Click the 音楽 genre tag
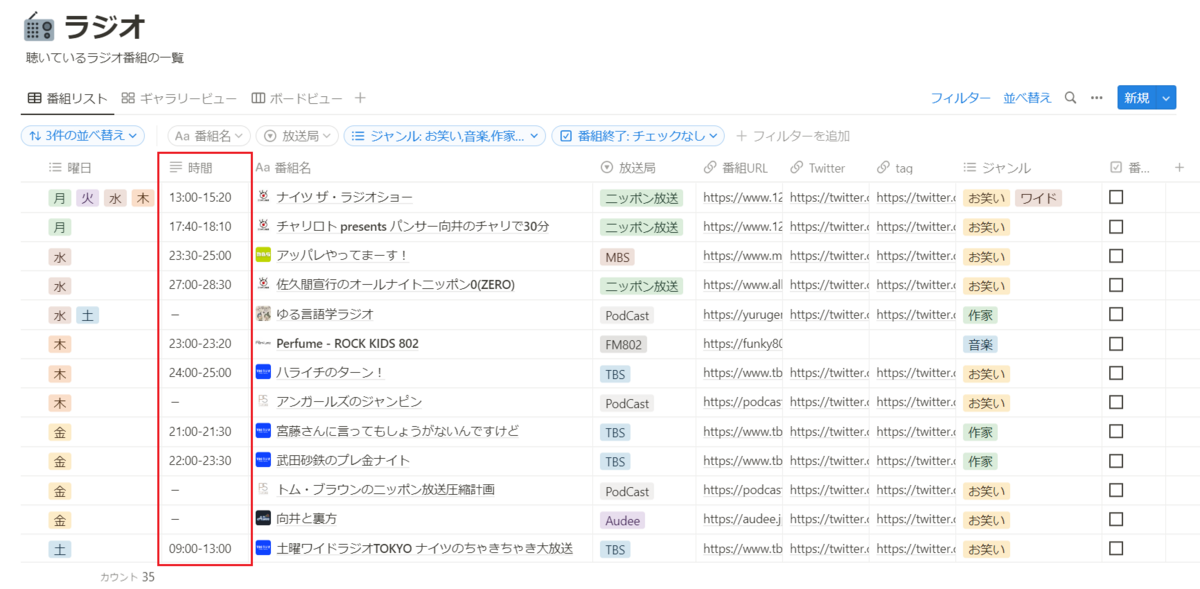 [x=980, y=344]
